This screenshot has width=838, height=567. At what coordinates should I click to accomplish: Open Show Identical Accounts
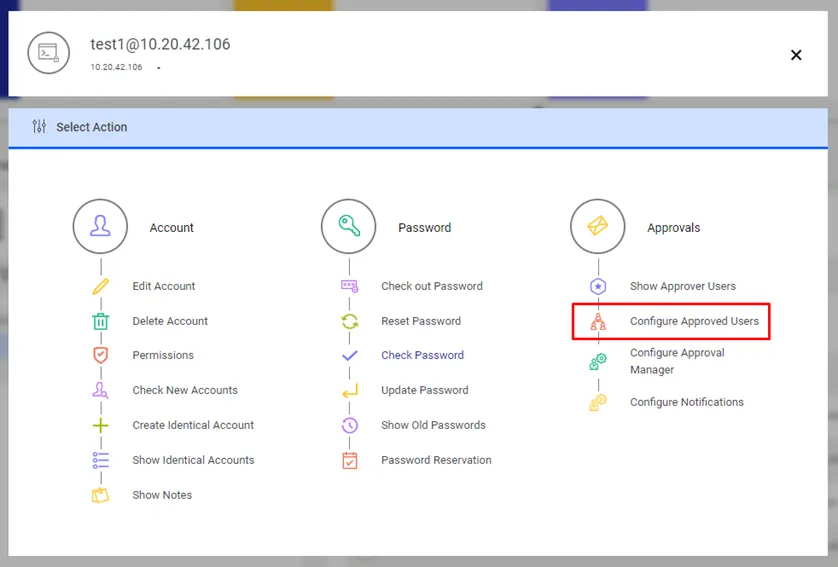193,460
